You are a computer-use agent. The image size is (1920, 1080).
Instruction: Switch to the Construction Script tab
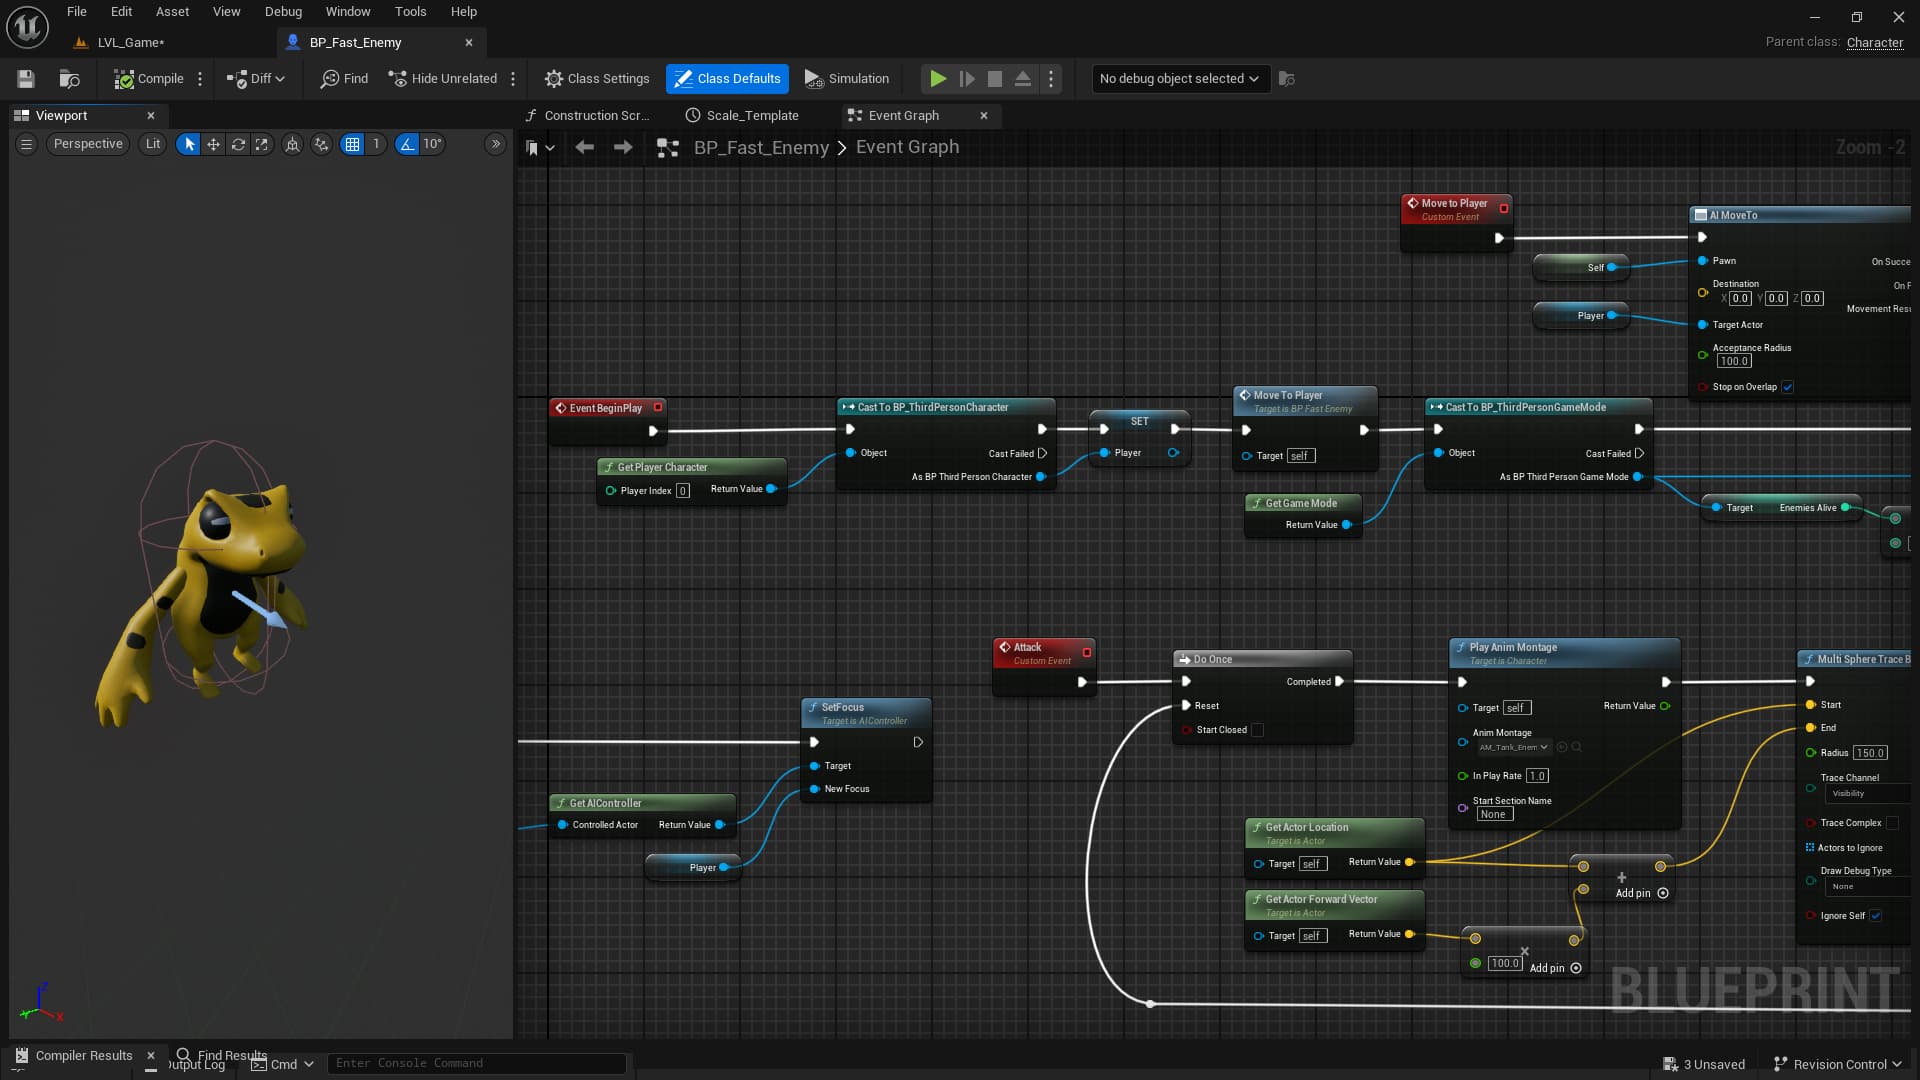(589, 116)
